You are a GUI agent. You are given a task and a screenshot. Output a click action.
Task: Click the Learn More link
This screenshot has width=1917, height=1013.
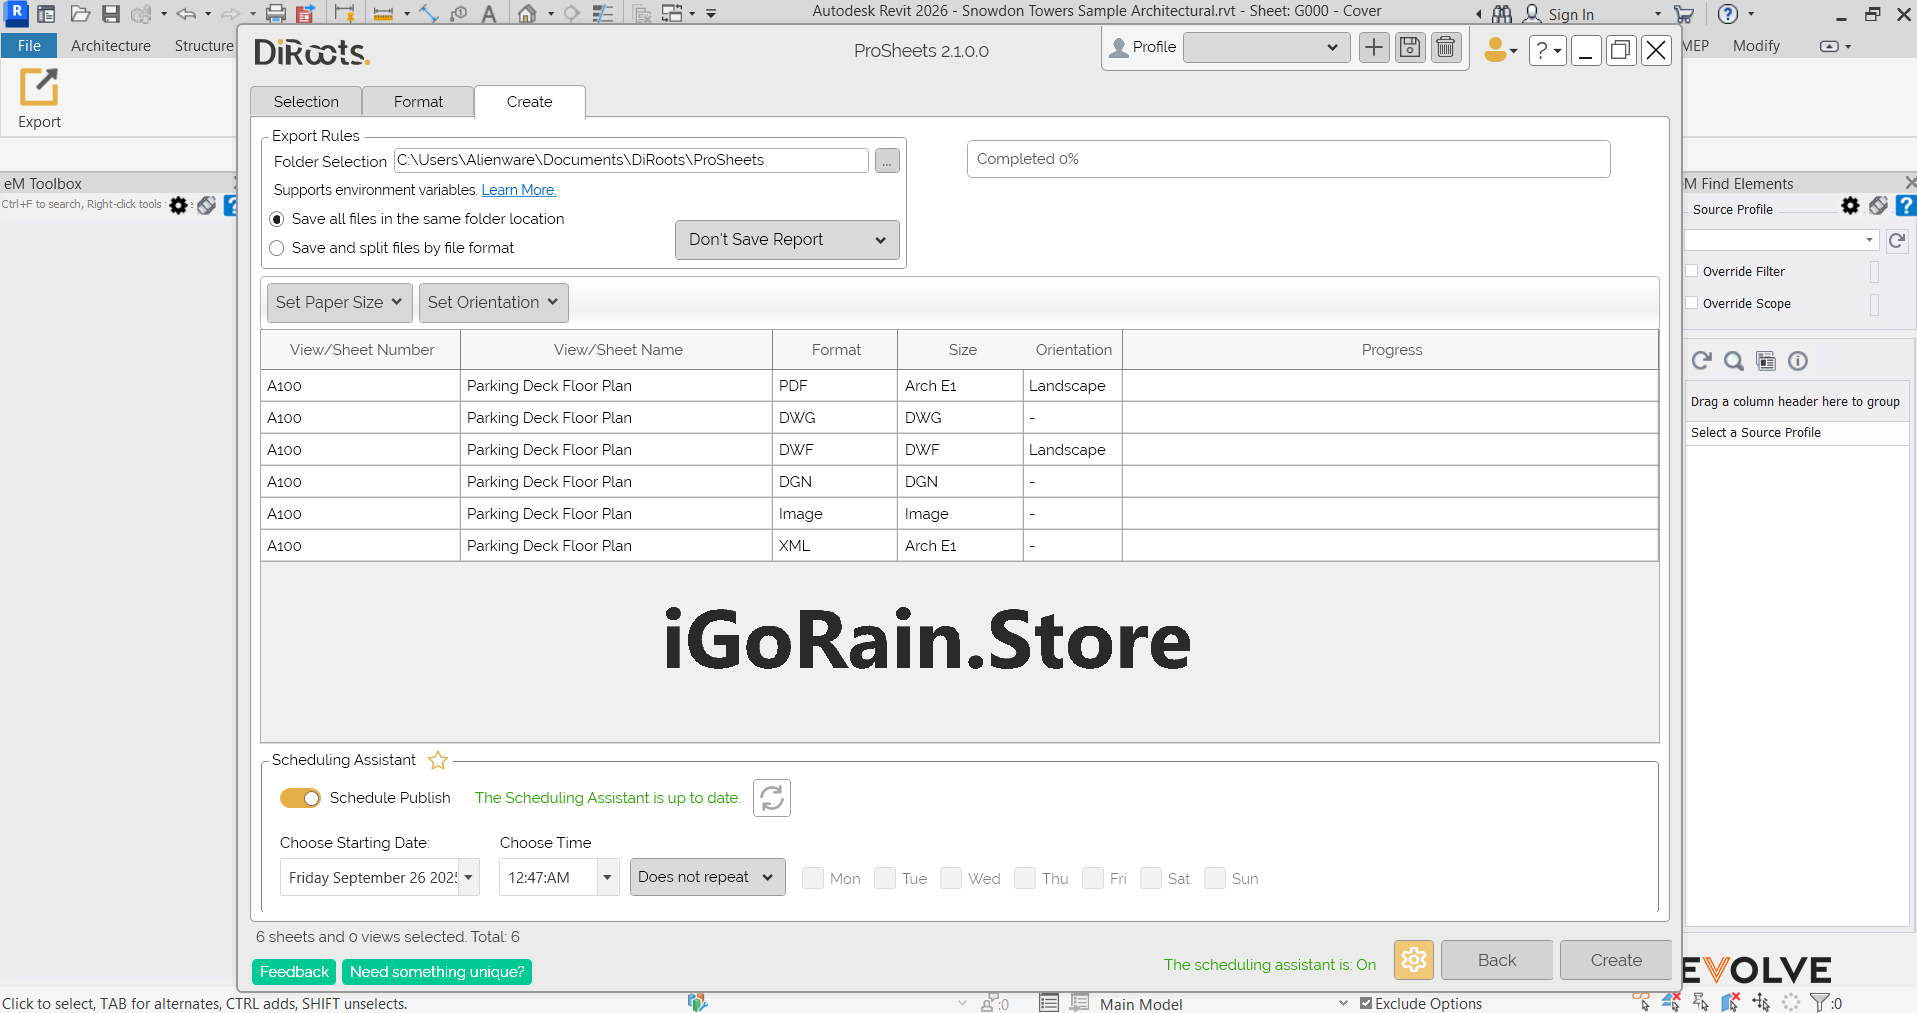click(x=518, y=190)
